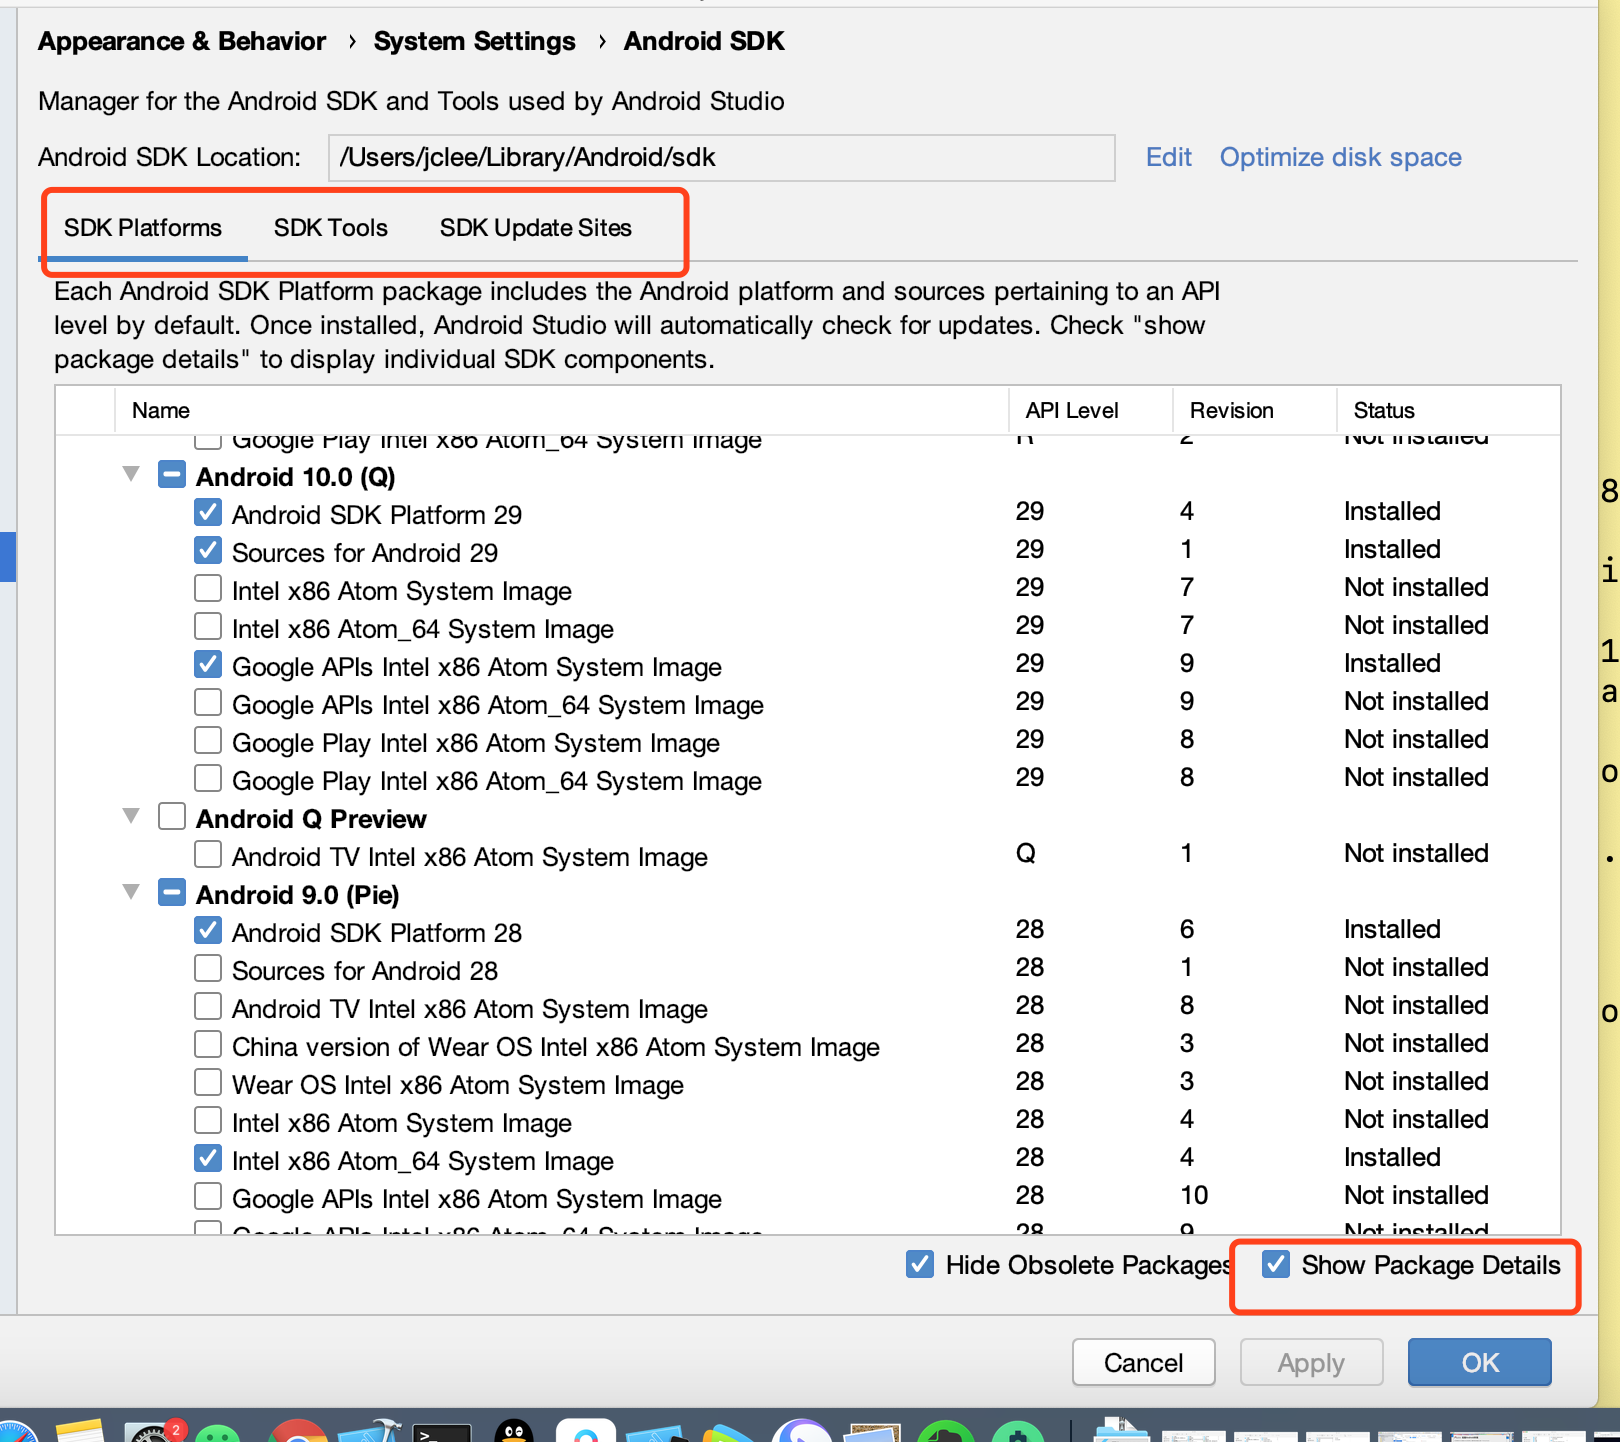Click the Name column header
Image resolution: width=1620 pixels, height=1442 pixels.
tap(562, 410)
